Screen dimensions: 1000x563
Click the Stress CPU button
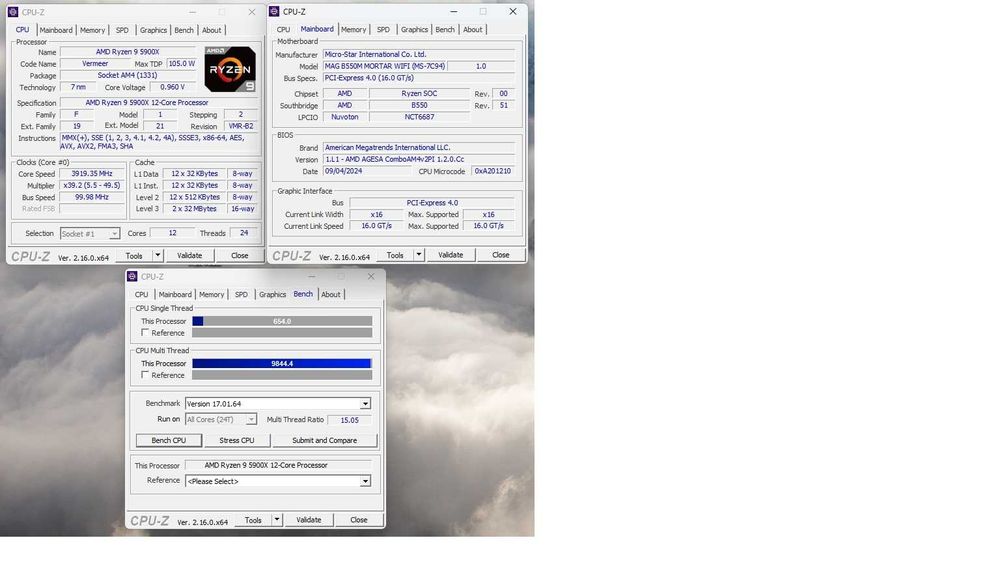pos(237,441)
